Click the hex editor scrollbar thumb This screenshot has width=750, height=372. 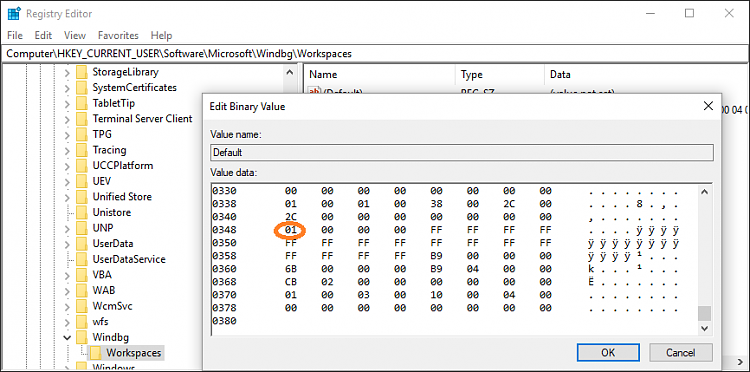pos(704,313)
